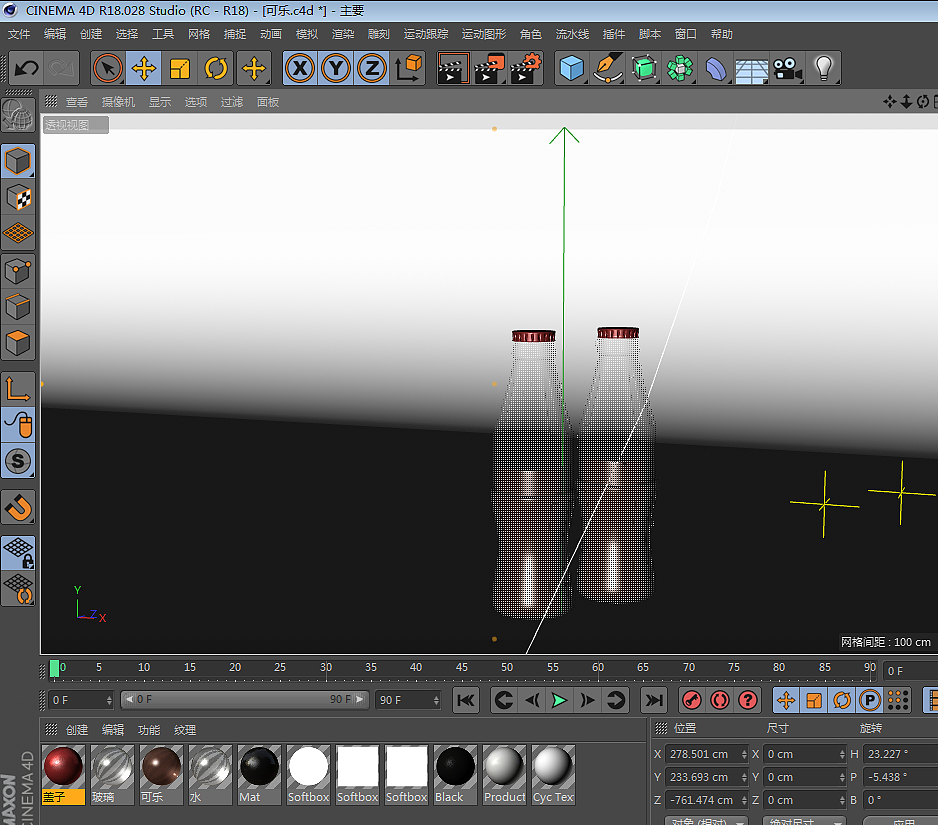Click the make editable globe icon
The height and width of the screenshot is (825, 938).
click(18, 114)
